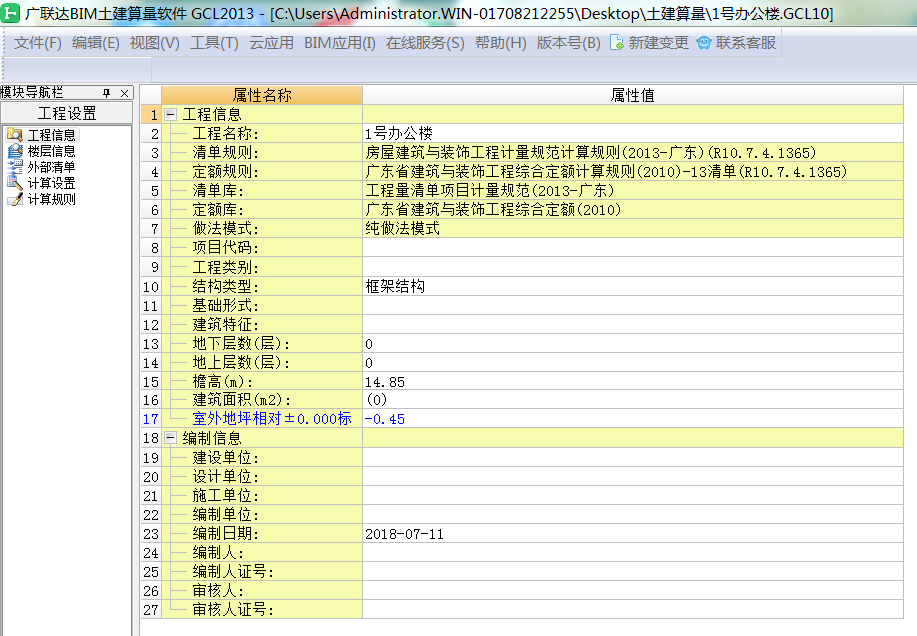This screenshot has height=636, width=917.
Task: Edit the 檐高(m) value 14.85
Action: click(x=633, y=382)
